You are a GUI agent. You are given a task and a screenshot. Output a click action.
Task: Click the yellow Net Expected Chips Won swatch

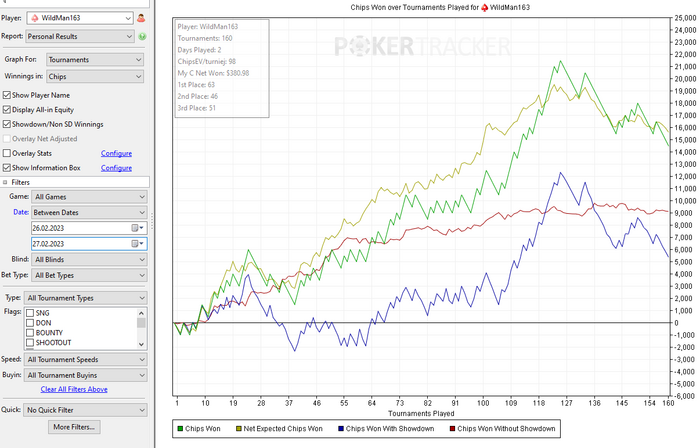[x=239, y=428]
